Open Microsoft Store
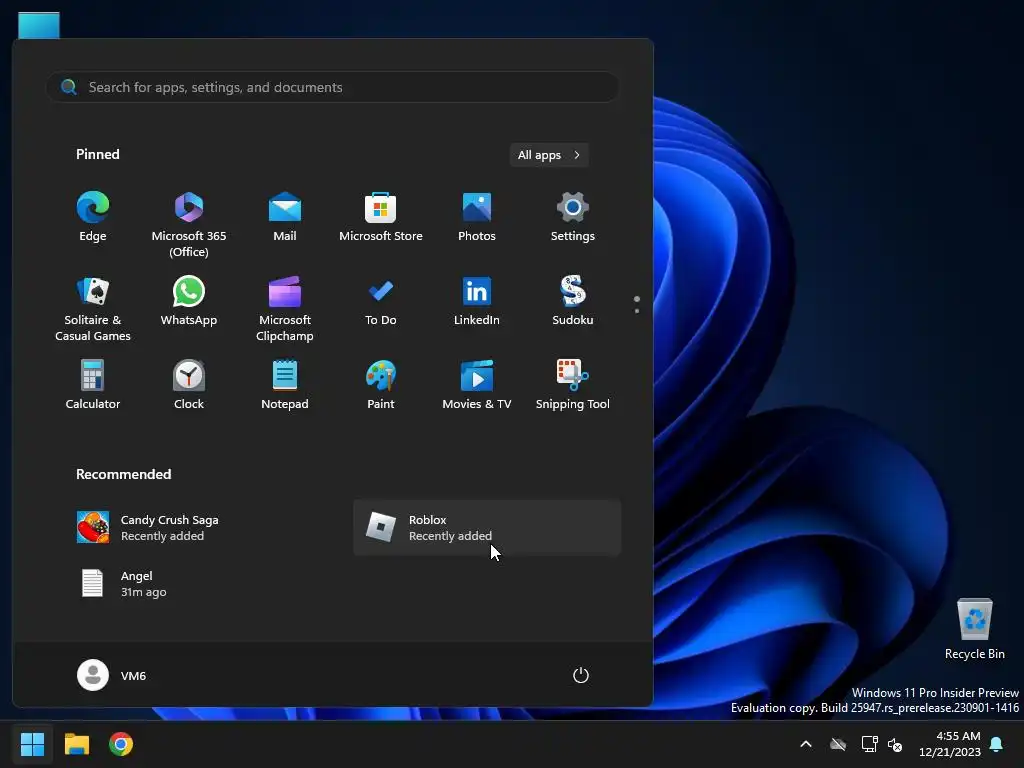This screenshot has width=1024, height=768. [x=381, y=217]
